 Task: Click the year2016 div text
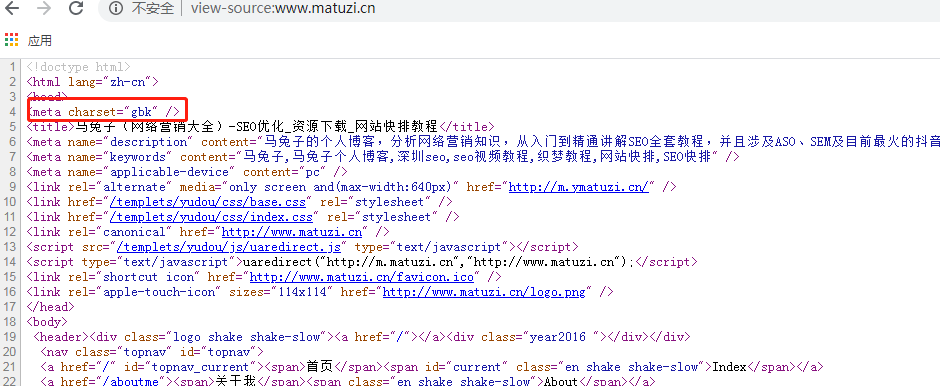point(557,337)
